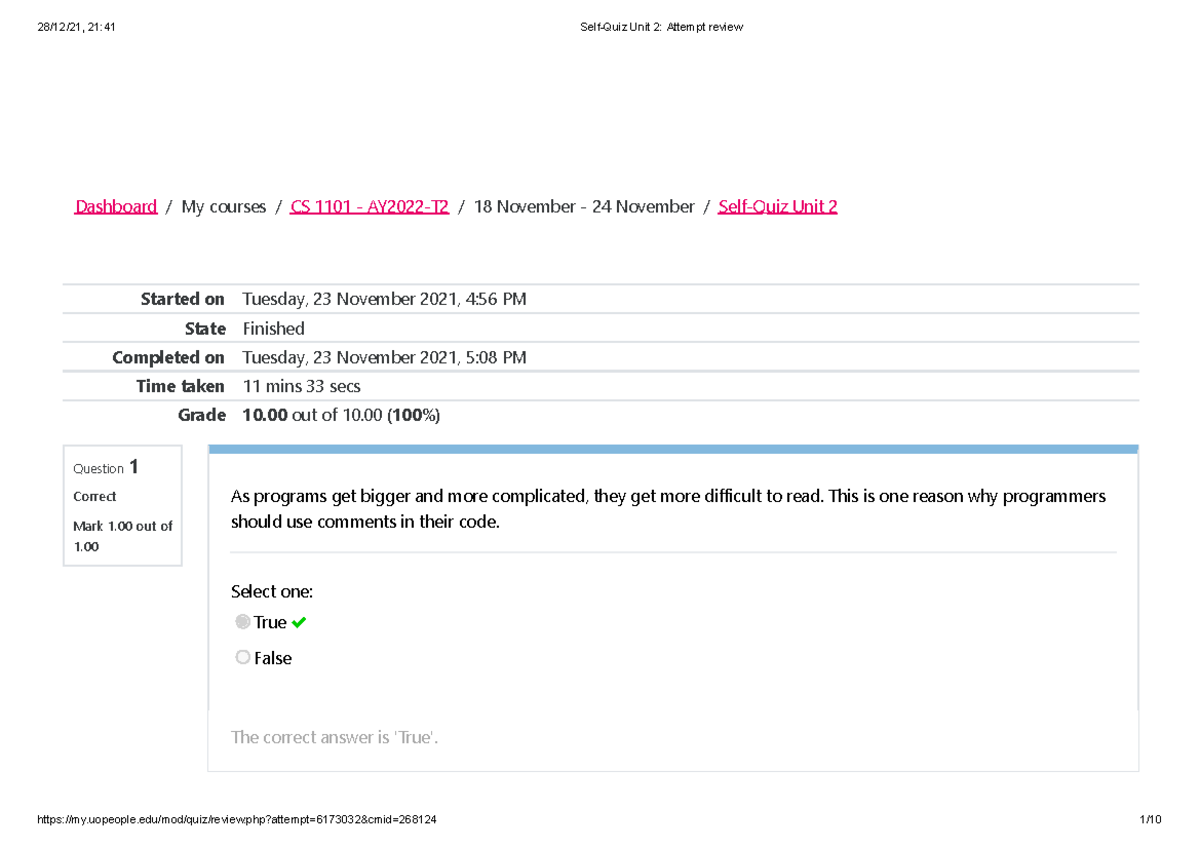
Task: Click the 1/10 page number indicator
Action: (1149, 820)
